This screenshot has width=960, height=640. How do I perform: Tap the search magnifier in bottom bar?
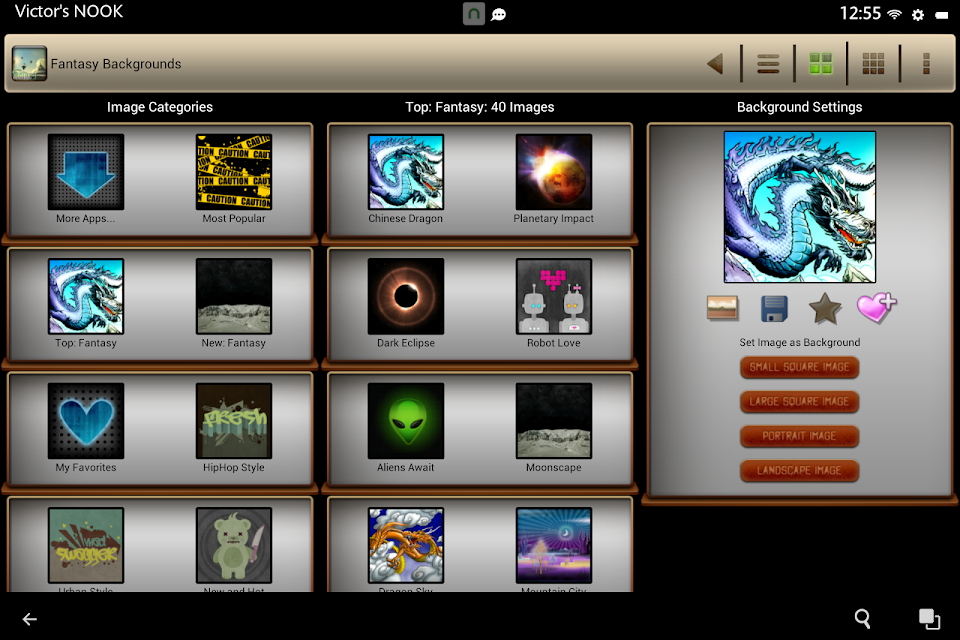[863, 619]
